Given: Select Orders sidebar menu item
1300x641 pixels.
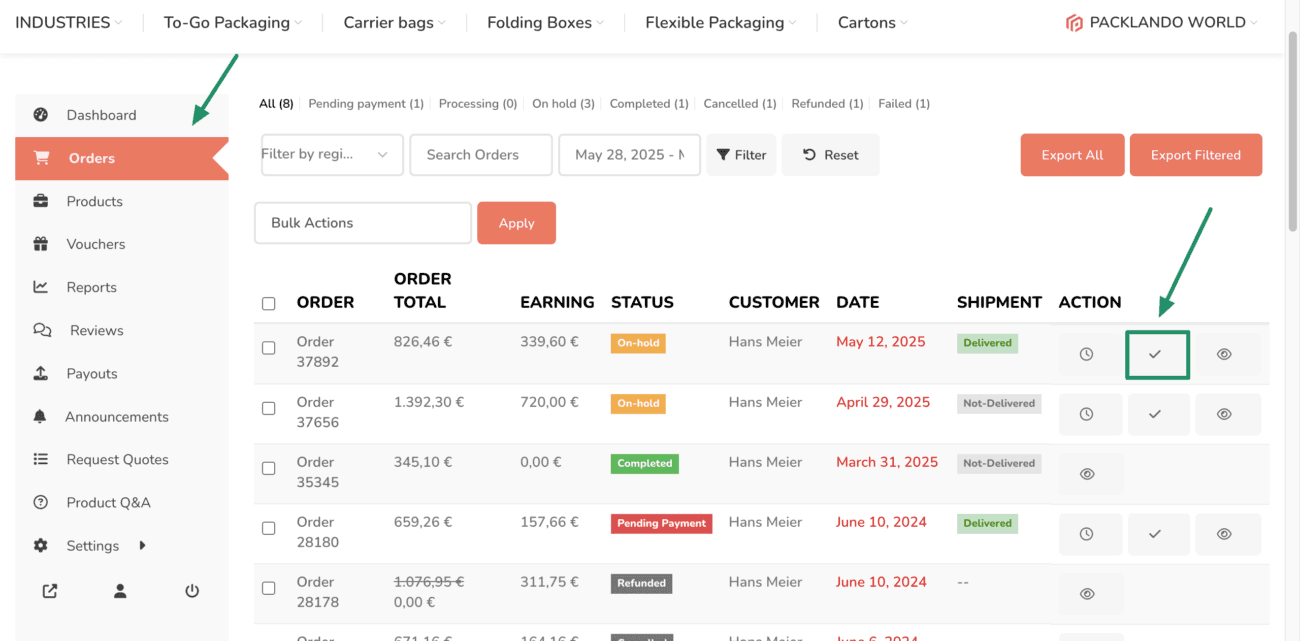Looking at the screenshot, I should (122, 158).
